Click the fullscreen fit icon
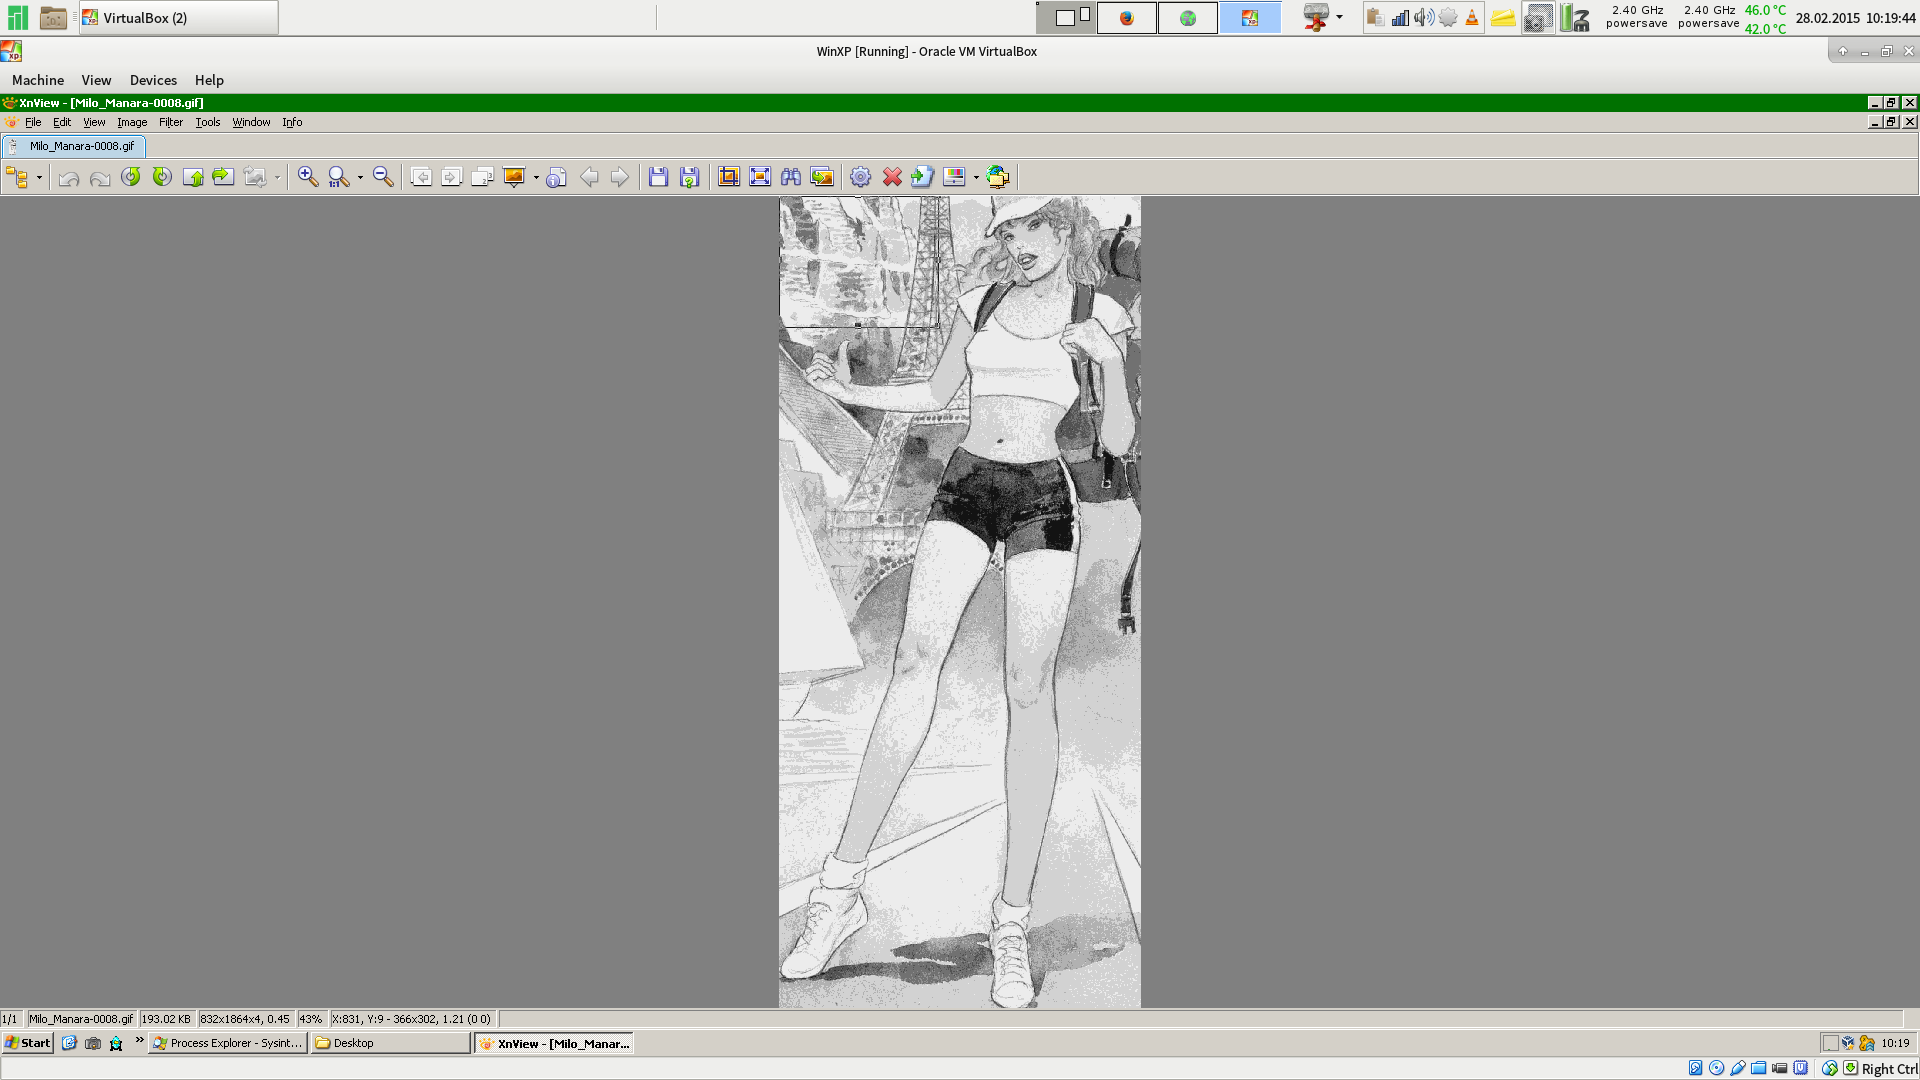The width and height of the screenshot is (1920, 1080). coord(760,177)
